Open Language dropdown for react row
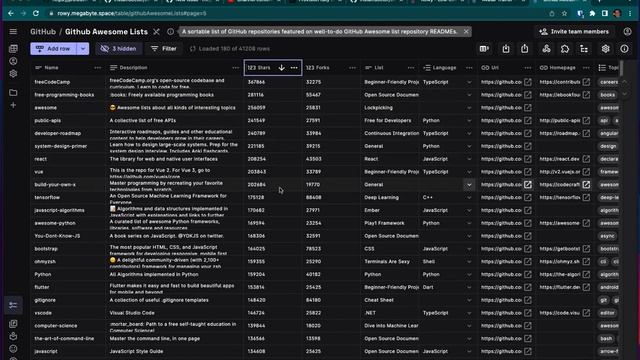 click(469, 159)
